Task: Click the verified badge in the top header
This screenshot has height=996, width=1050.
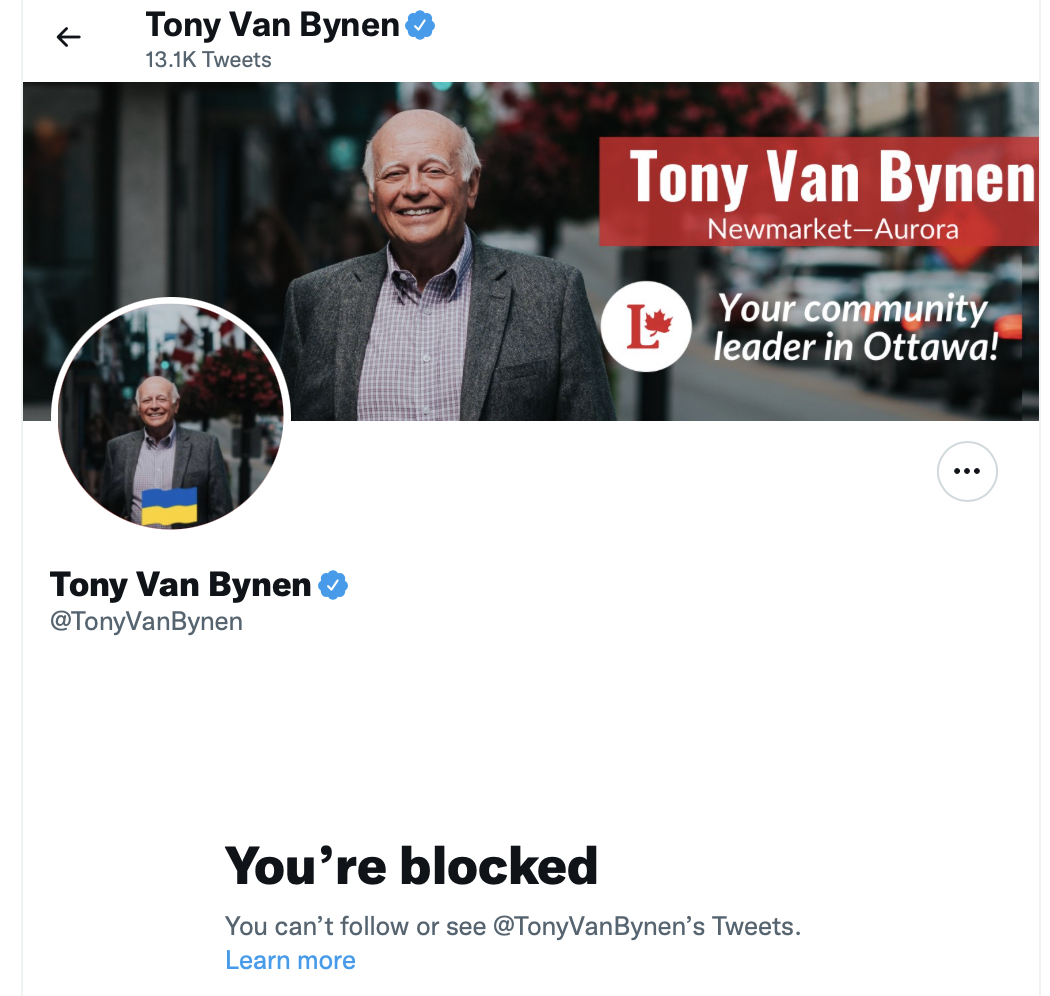Action: [420, 26]
